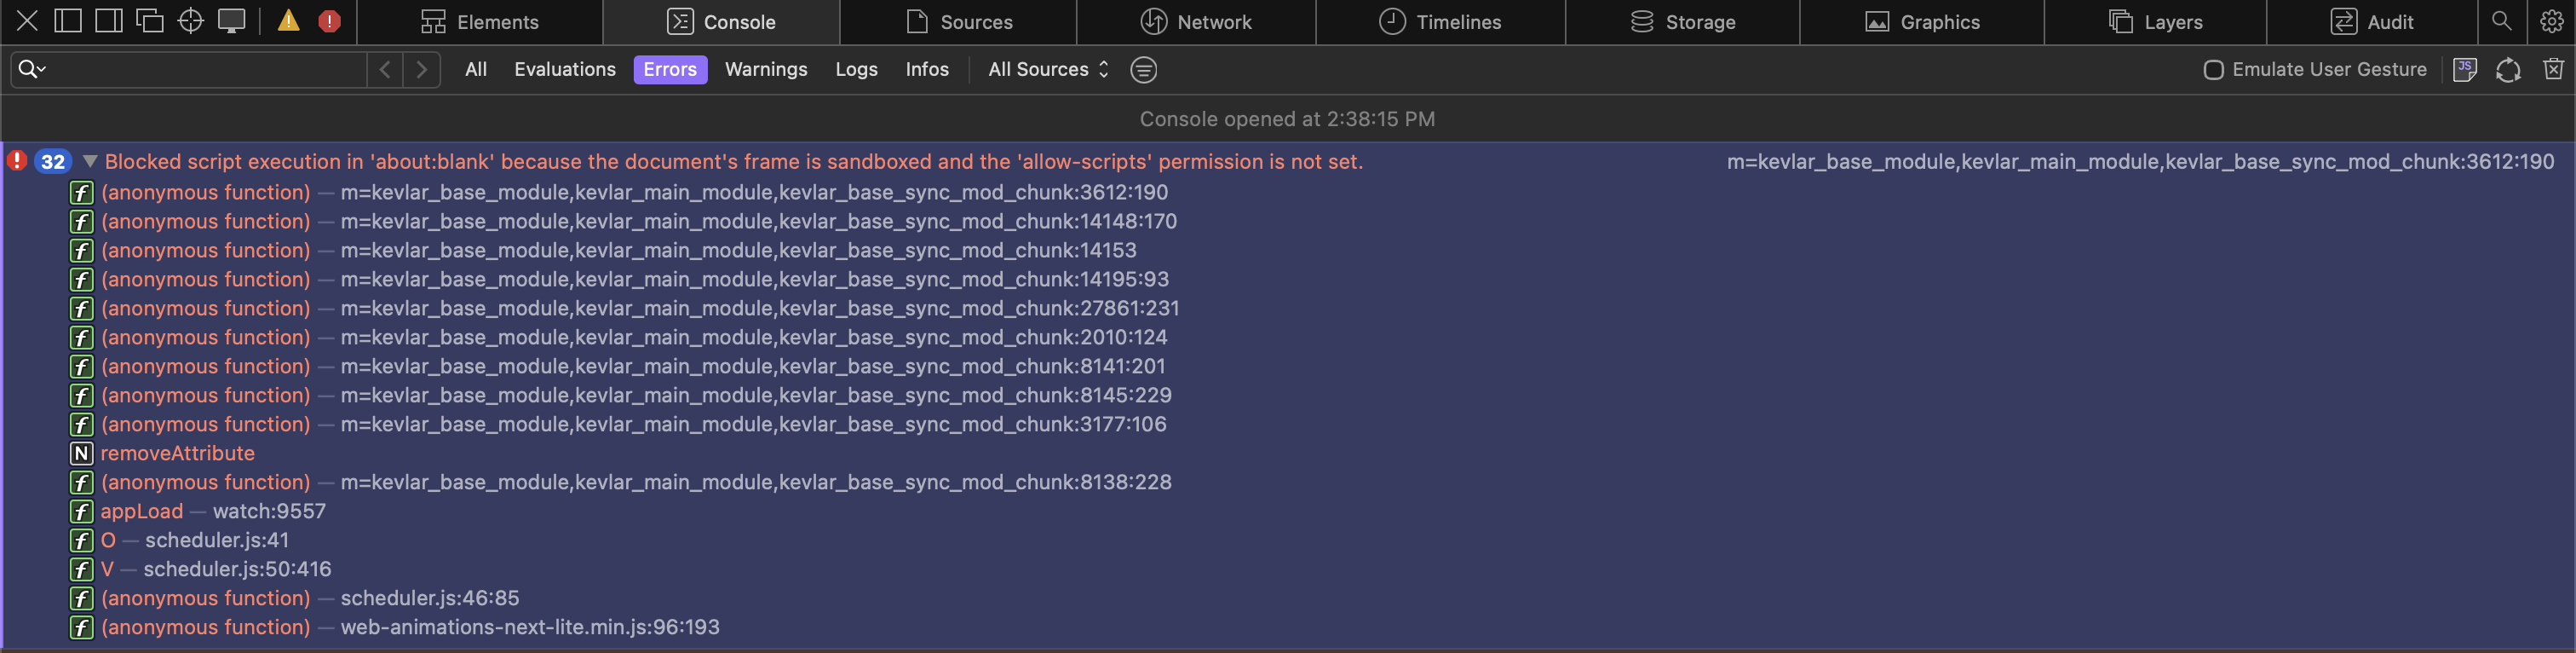2576x653 pixels.
Task: Go to the Timelines tab
Action: coord(1440,22)
